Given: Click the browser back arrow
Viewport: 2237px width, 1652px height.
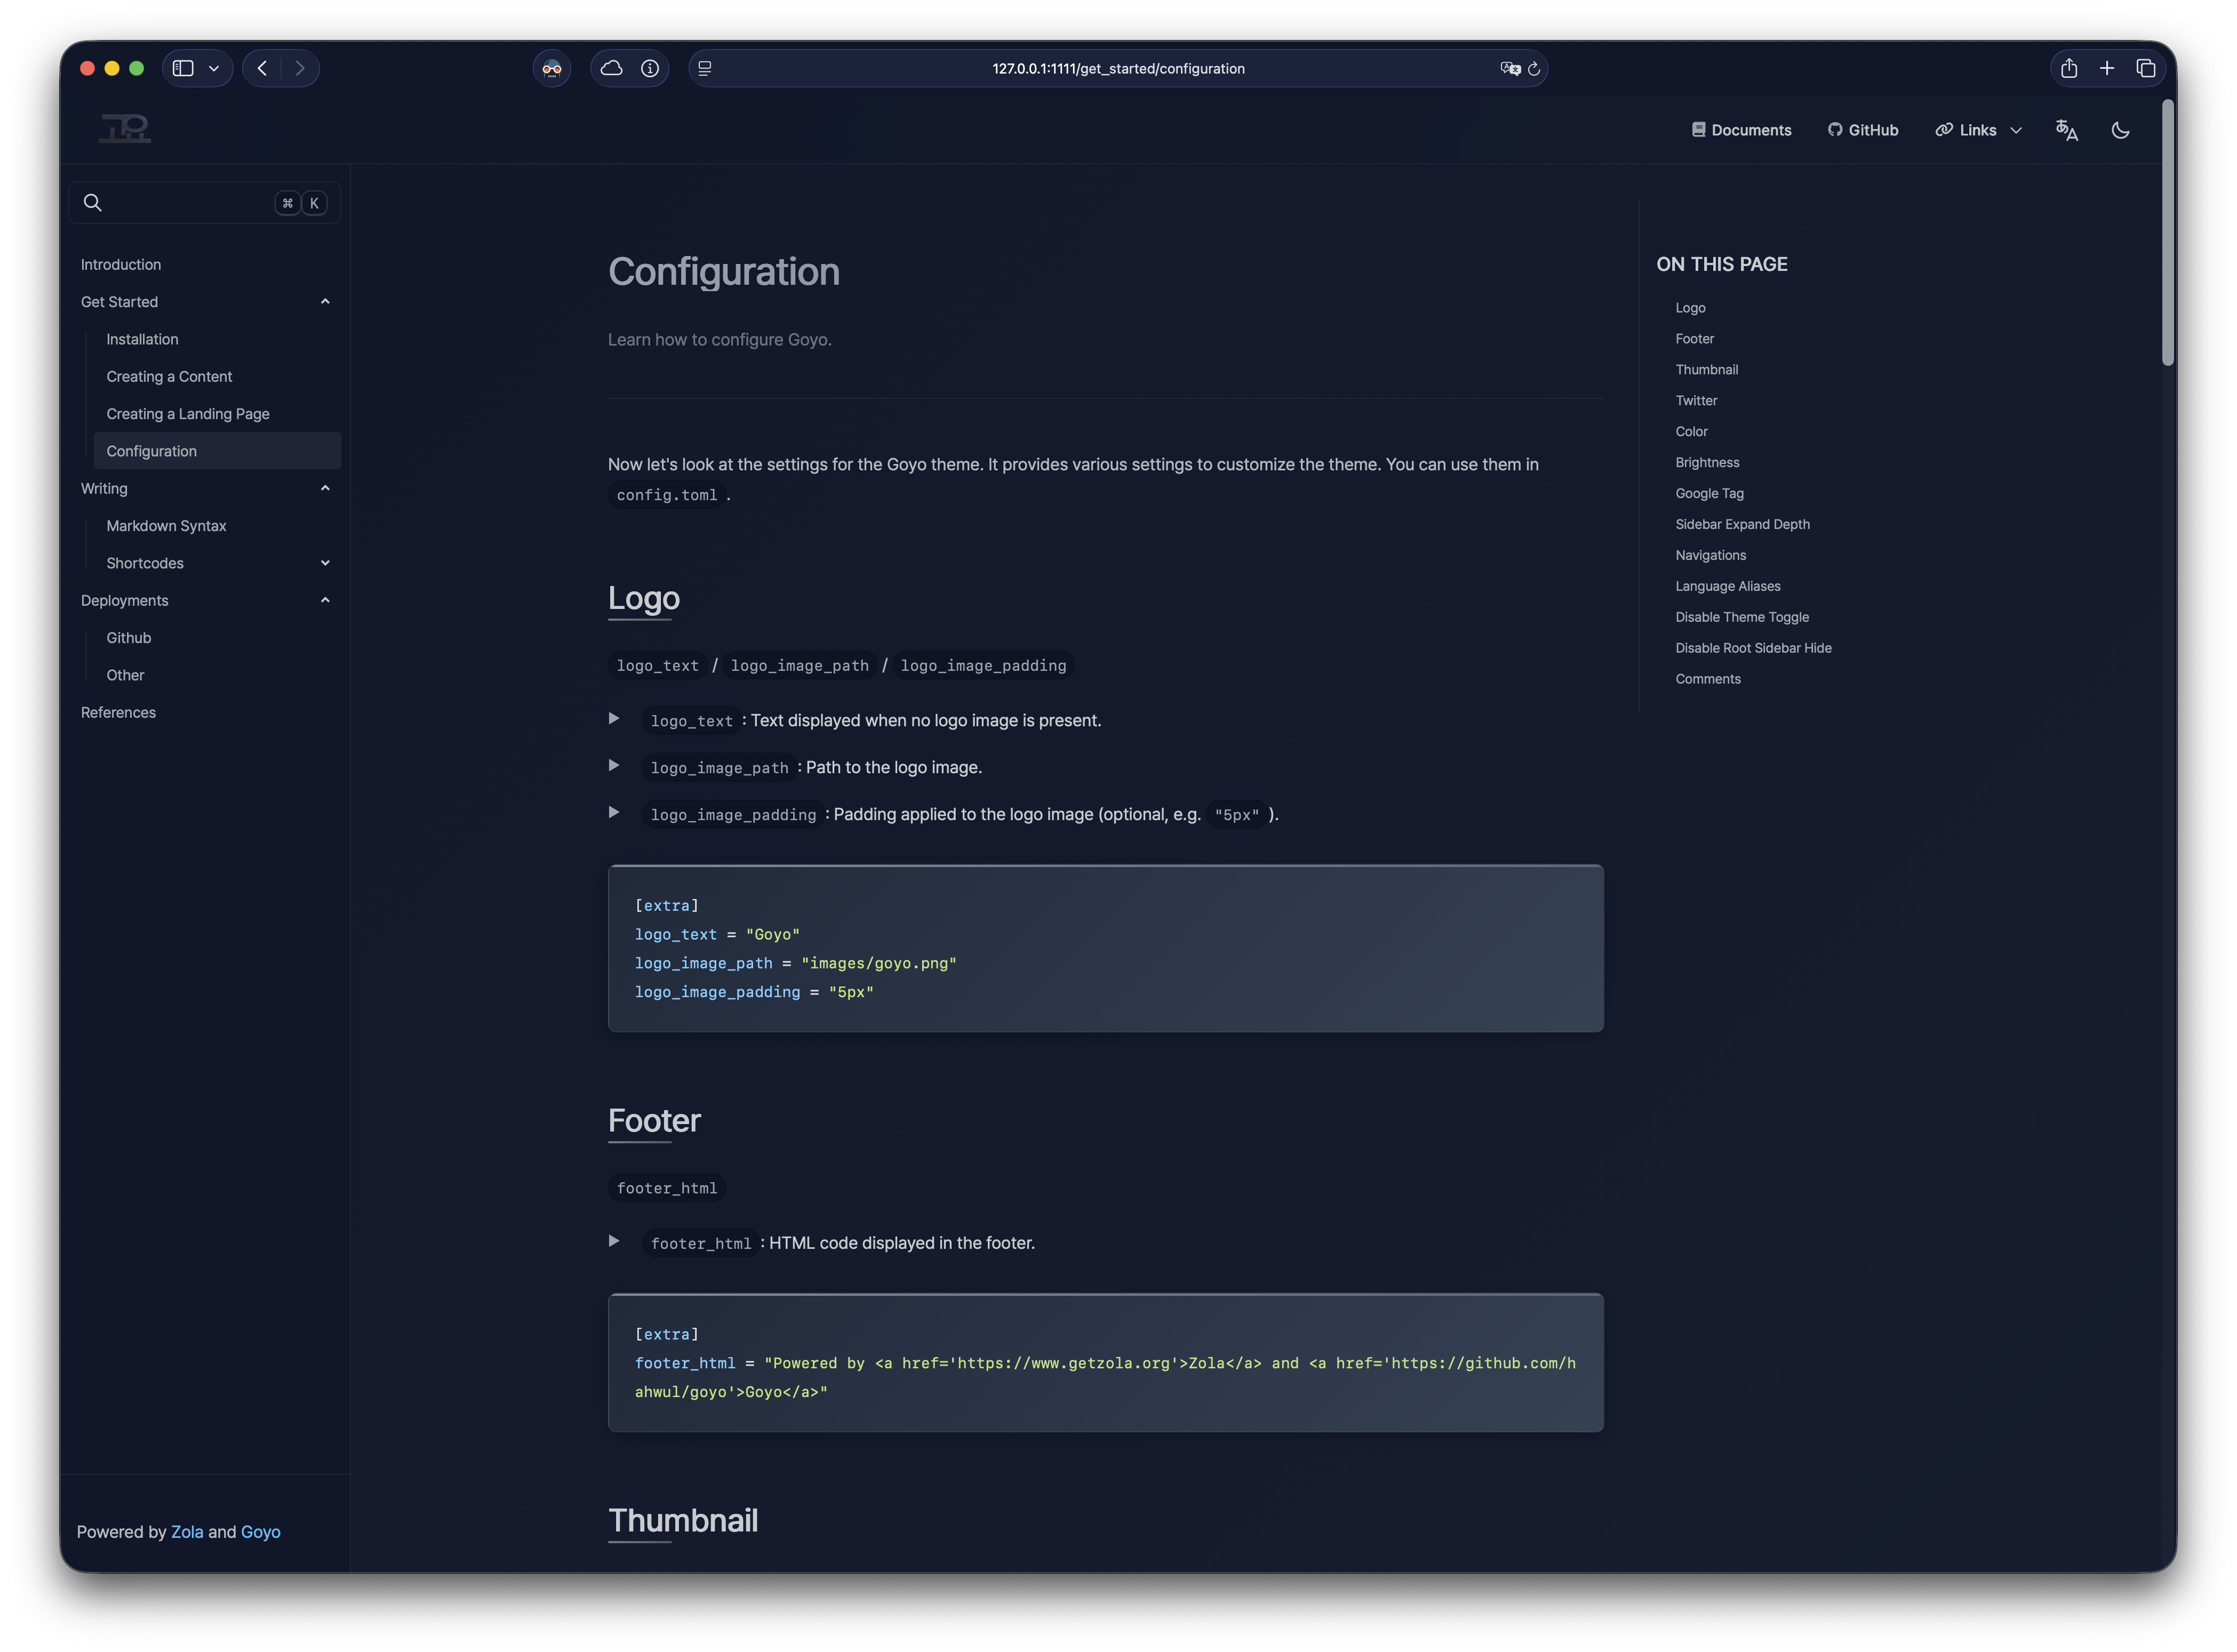Looking at the screenshot, I should tap(262, 68).
